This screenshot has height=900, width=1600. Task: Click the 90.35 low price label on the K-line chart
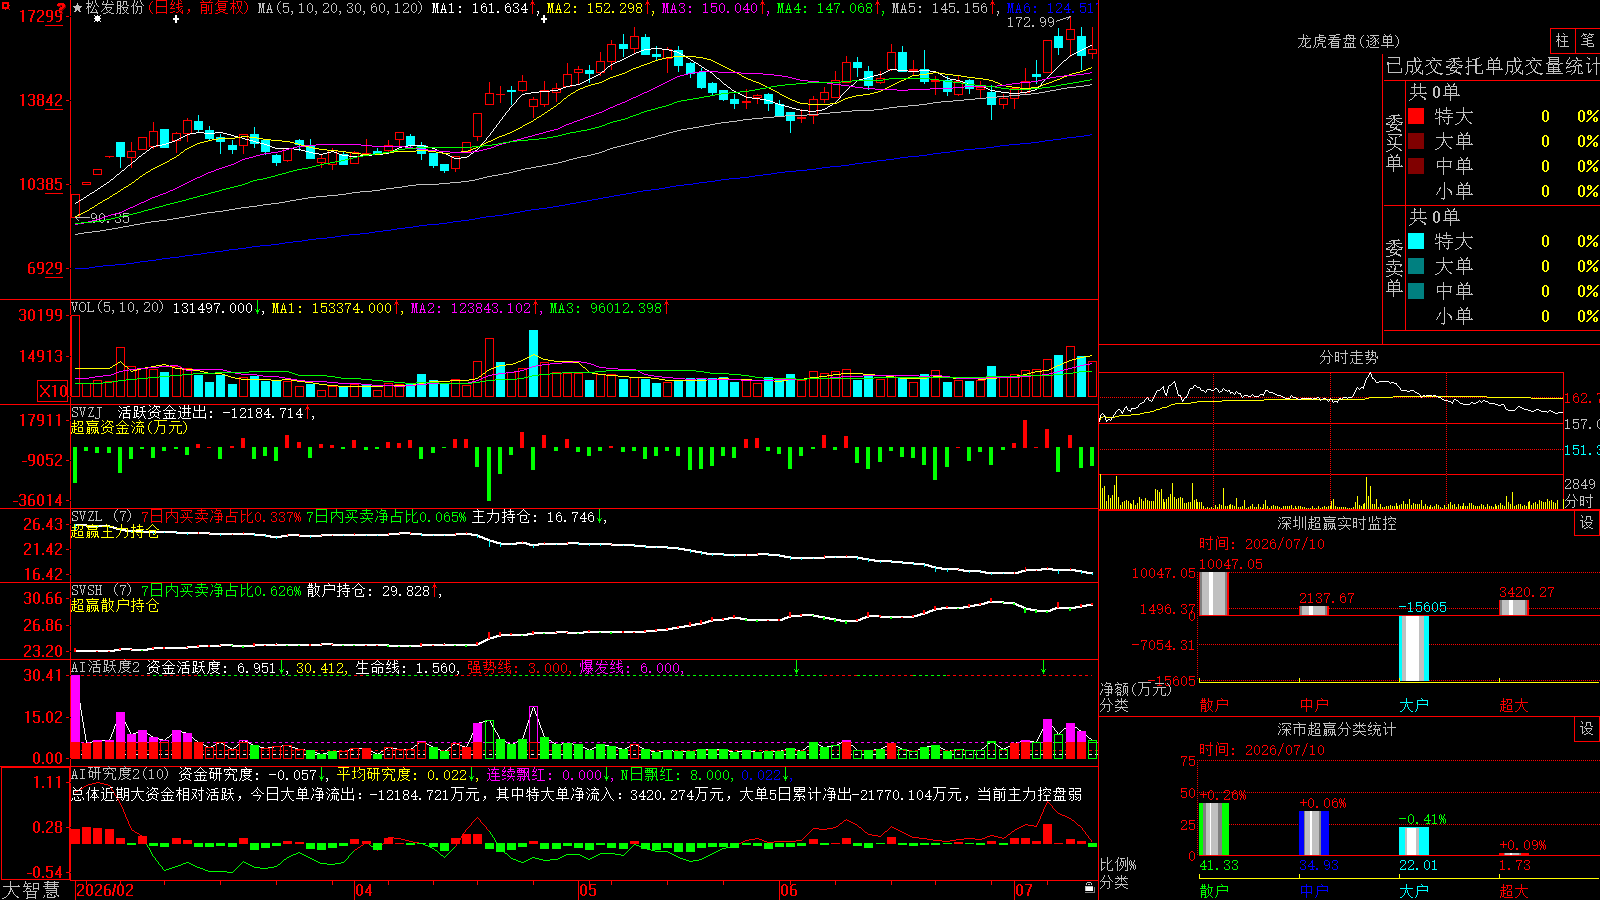tap(110, 218)
